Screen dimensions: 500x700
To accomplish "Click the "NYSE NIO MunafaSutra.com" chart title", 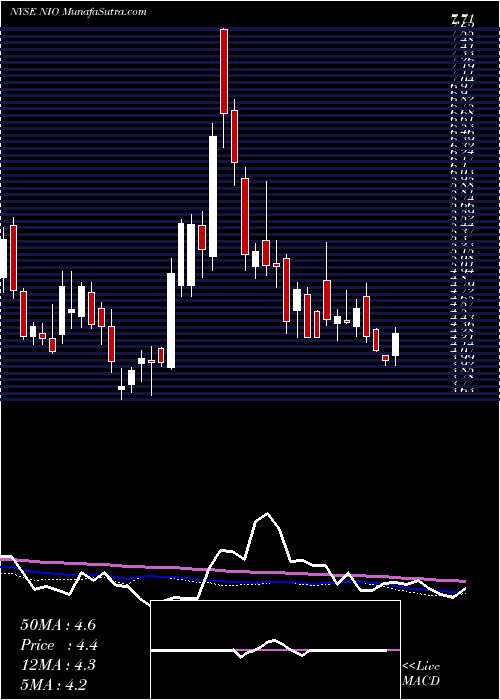I will [x=78, y=12].
